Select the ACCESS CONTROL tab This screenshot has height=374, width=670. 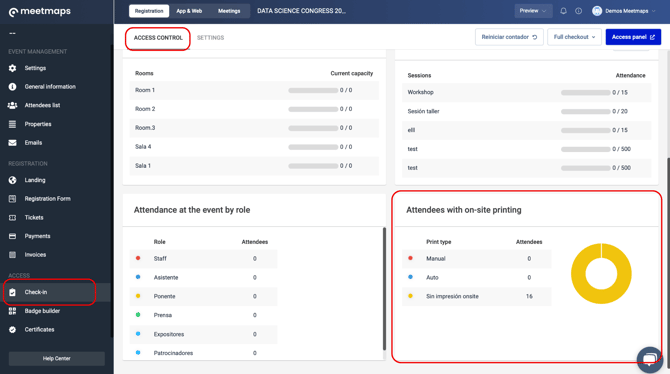point(158,38)
